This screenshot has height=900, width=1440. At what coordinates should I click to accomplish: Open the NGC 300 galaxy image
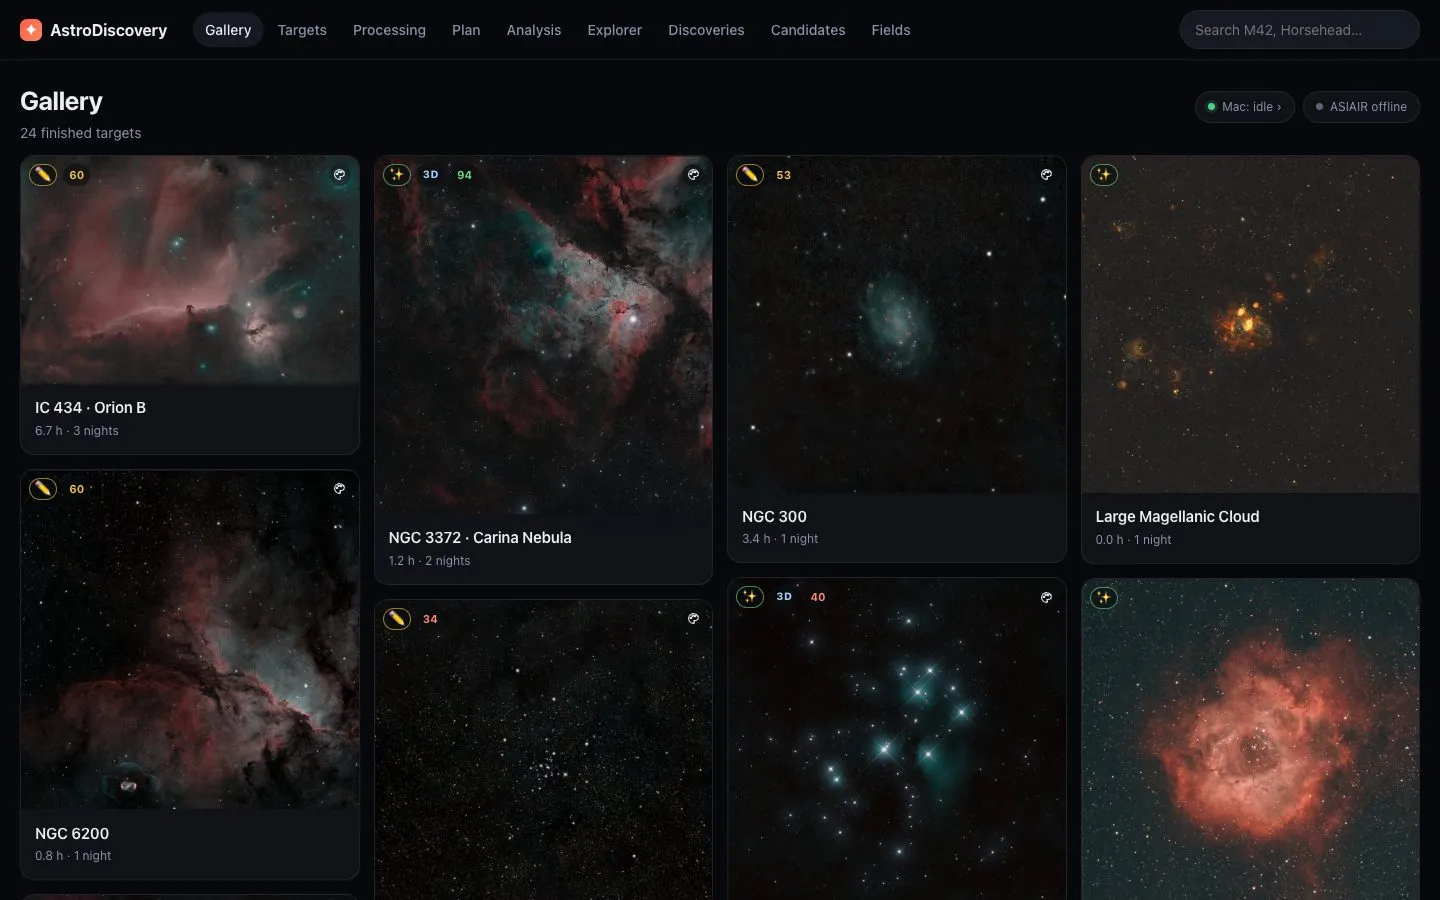[x=897, y=324]
